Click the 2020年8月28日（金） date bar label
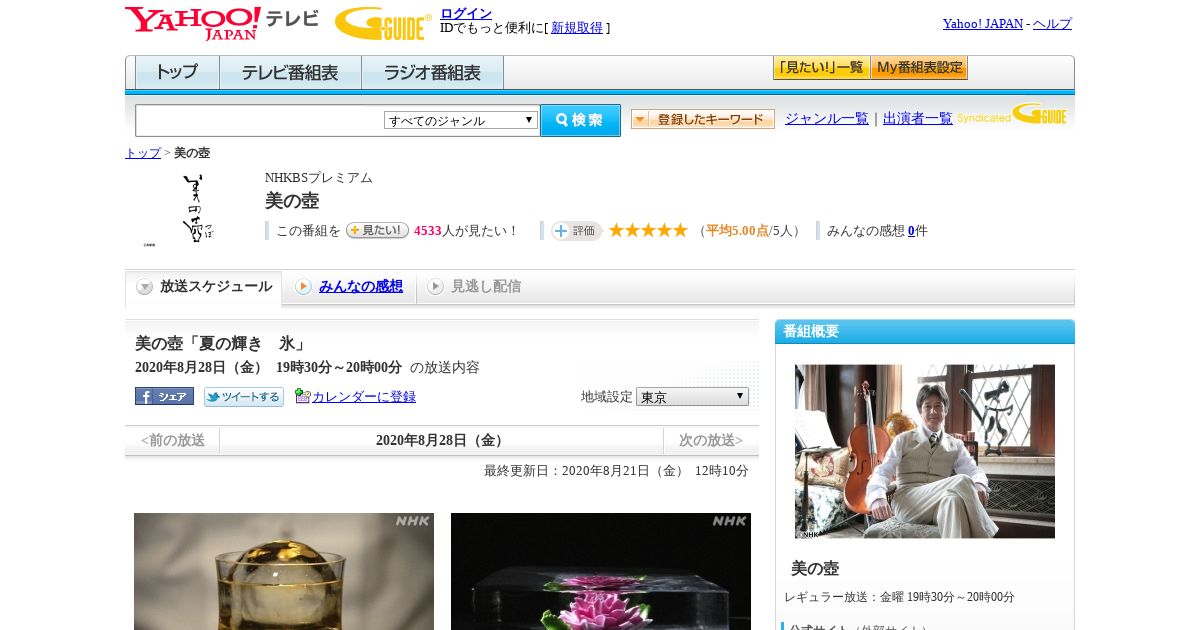The height and width of the screenshot is (630, 1200). coord(441,441)
